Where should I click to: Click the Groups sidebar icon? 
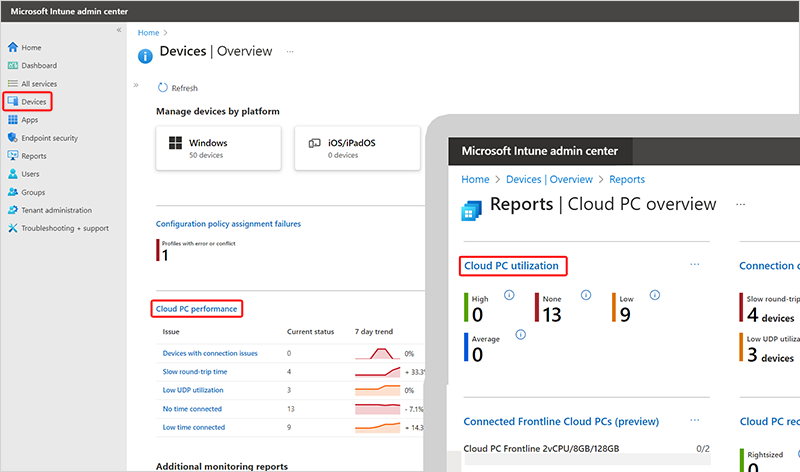coord(12,192)
